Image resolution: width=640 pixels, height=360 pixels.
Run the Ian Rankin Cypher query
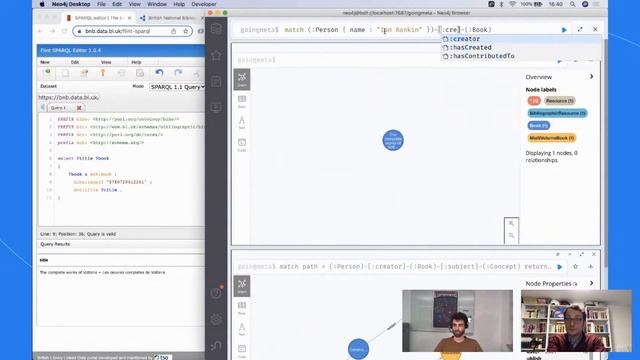coord(564,29)
